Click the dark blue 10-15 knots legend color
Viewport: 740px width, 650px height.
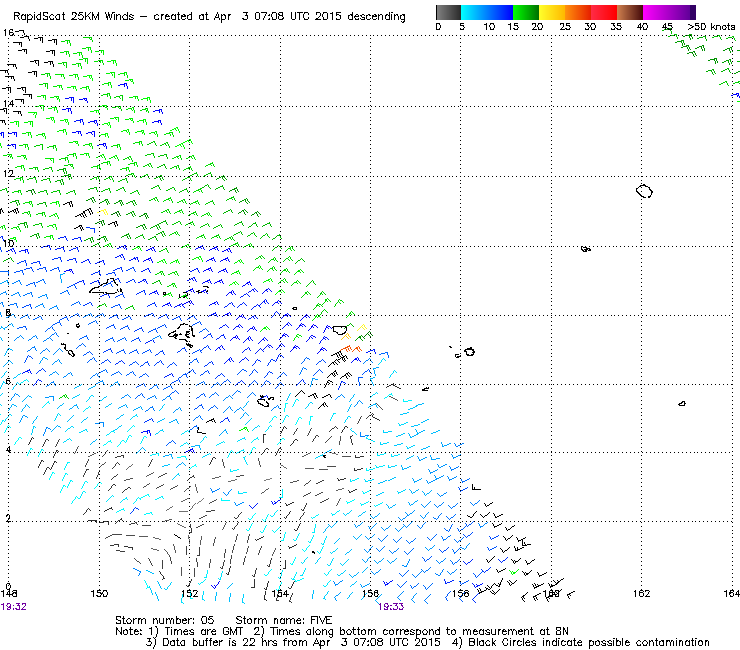click(x=499, y=12)
